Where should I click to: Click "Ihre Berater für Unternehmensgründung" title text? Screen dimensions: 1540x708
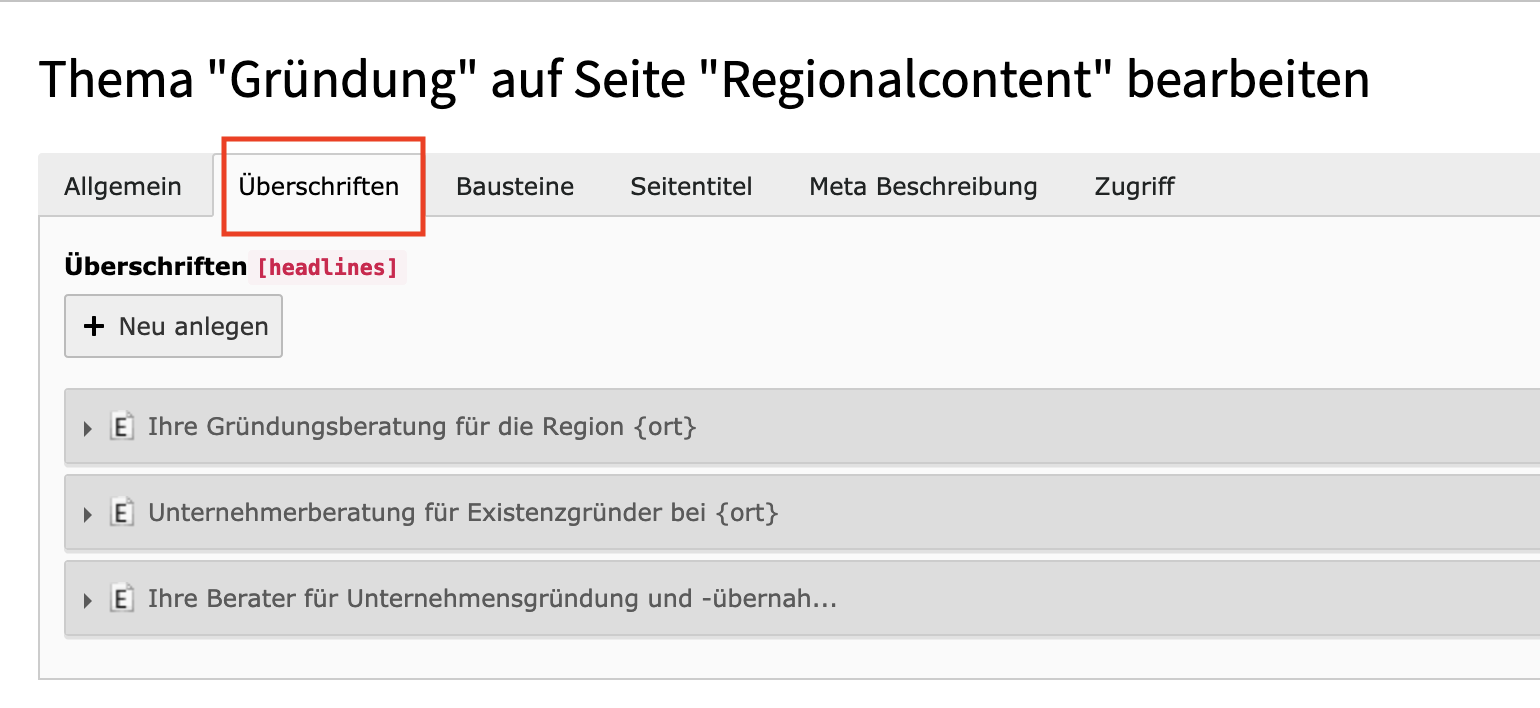point(492,599)
